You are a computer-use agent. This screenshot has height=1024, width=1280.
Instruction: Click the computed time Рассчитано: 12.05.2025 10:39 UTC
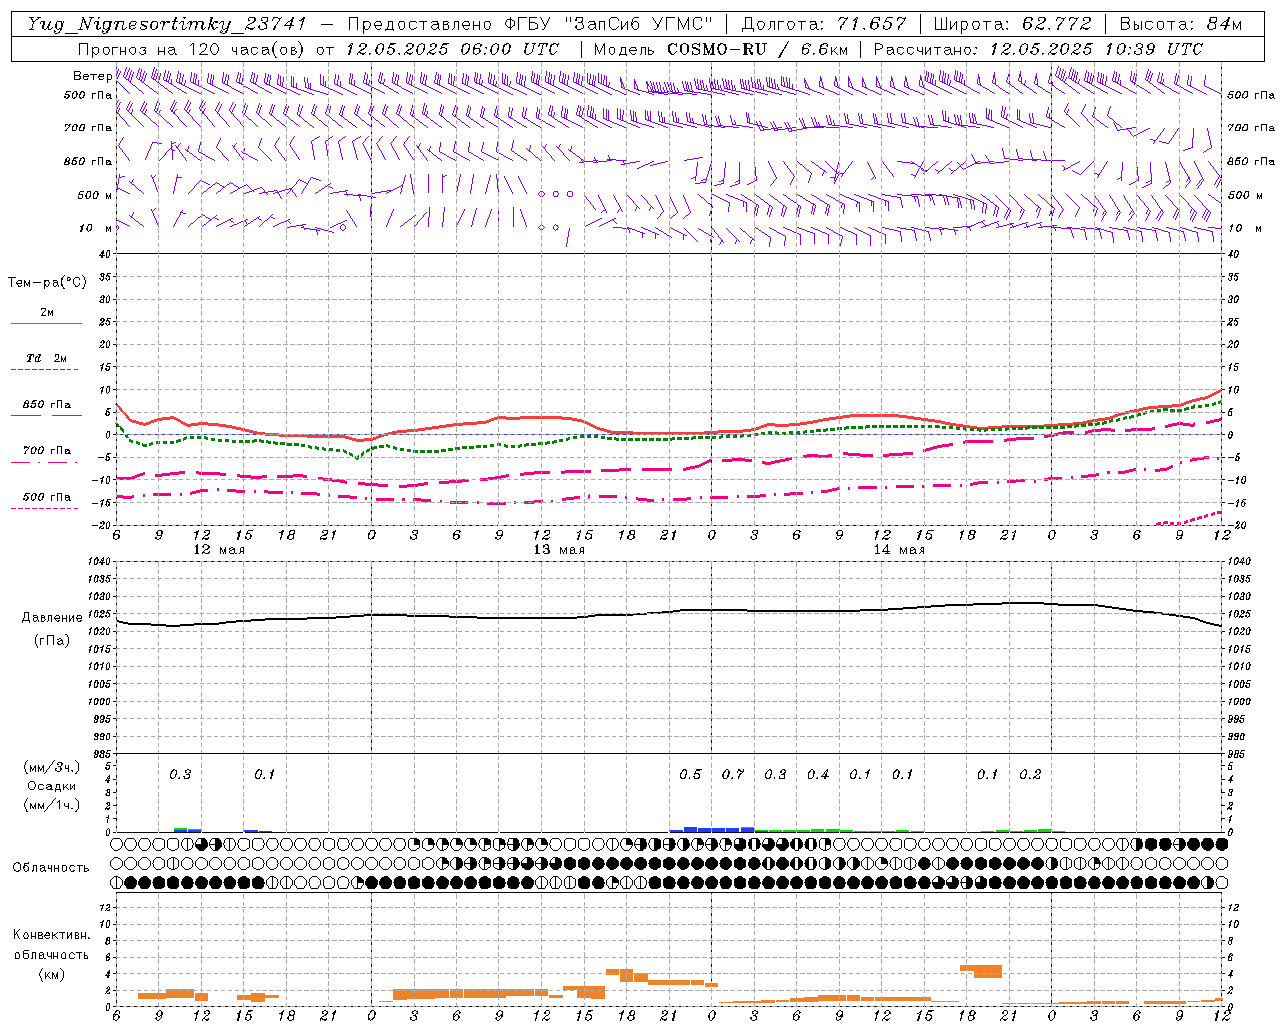1038,49
